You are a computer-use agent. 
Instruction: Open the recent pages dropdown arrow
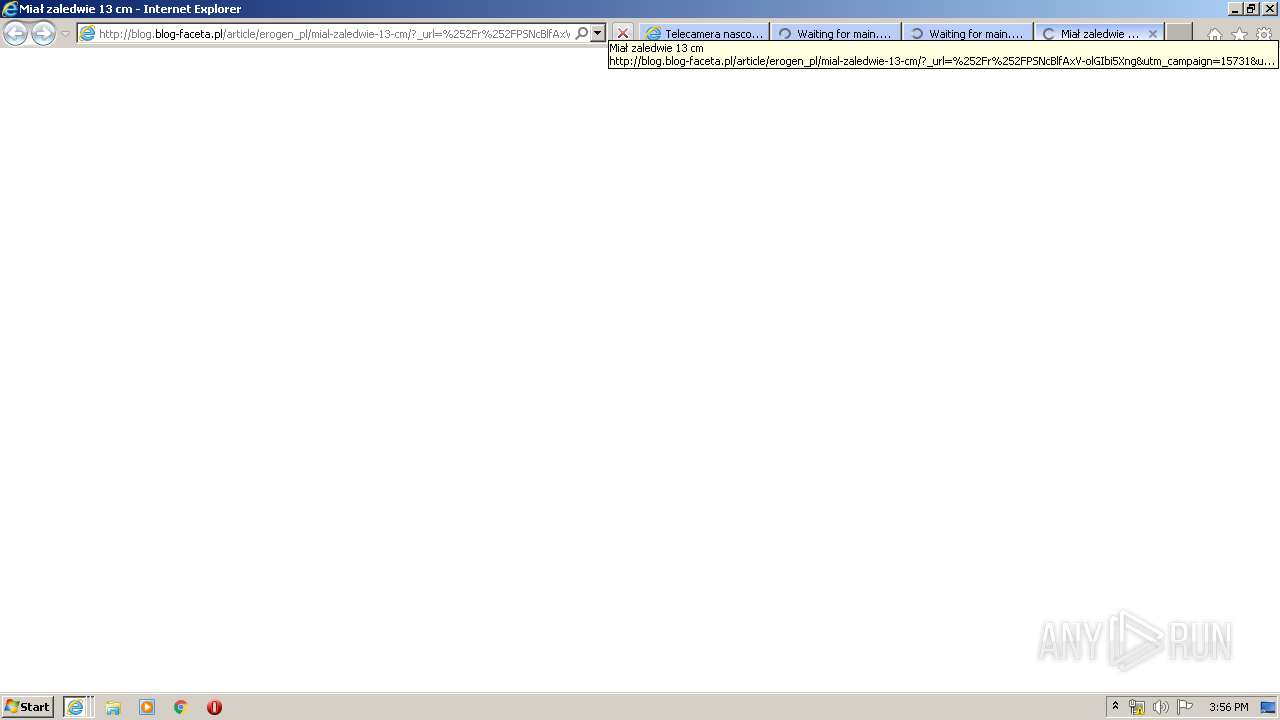(65, 34)
